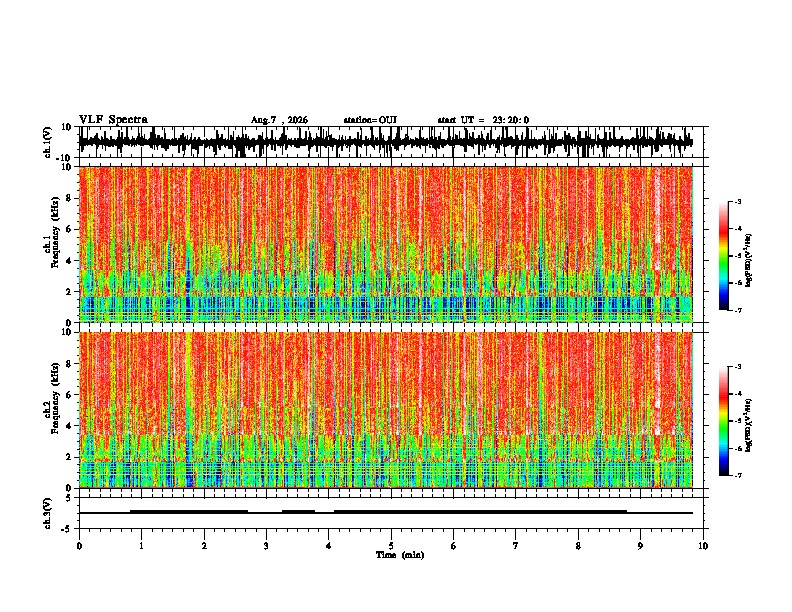Click the thick ch.3 bar between minutes 1 and 2.7
The height and width of the screenshot is (612, 792).
pyautogui.click(x=189, y=512)
